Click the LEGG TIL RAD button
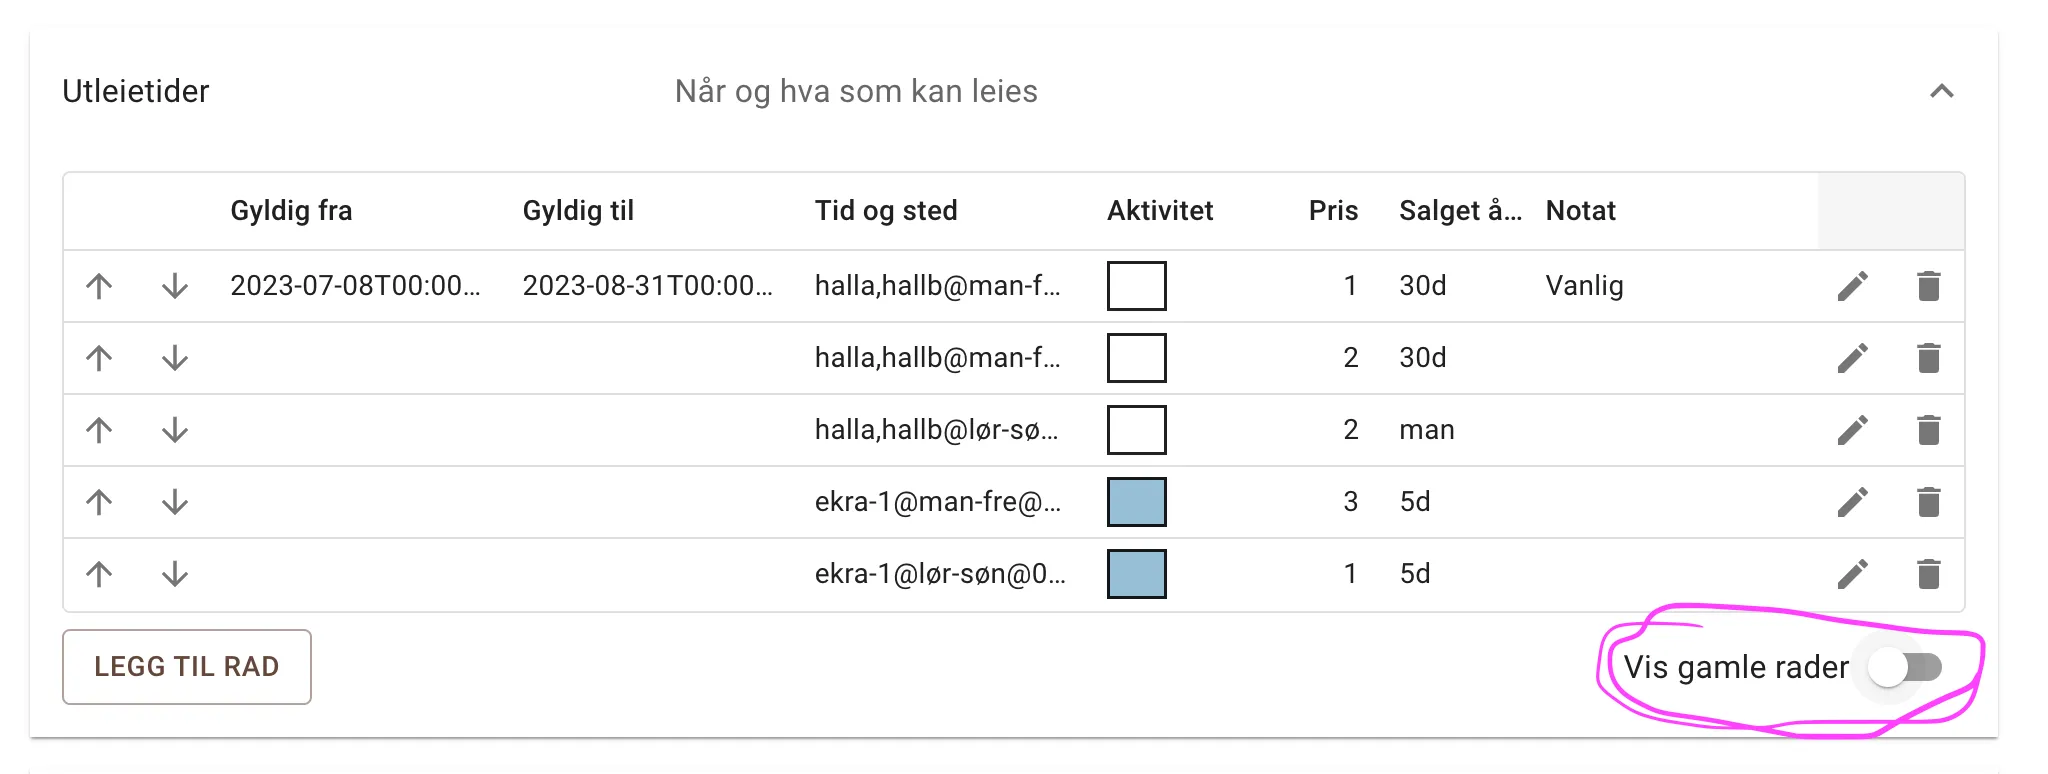Image resolution: width=2048 pixels, height=774 pixels. (x=187, y=667)
